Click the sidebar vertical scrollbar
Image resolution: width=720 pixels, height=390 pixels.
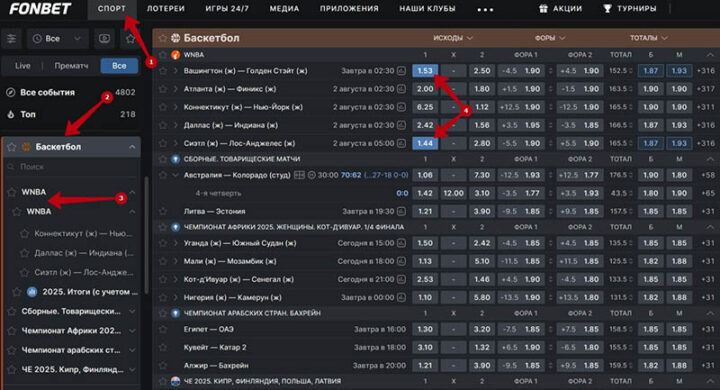click(146, 235)
